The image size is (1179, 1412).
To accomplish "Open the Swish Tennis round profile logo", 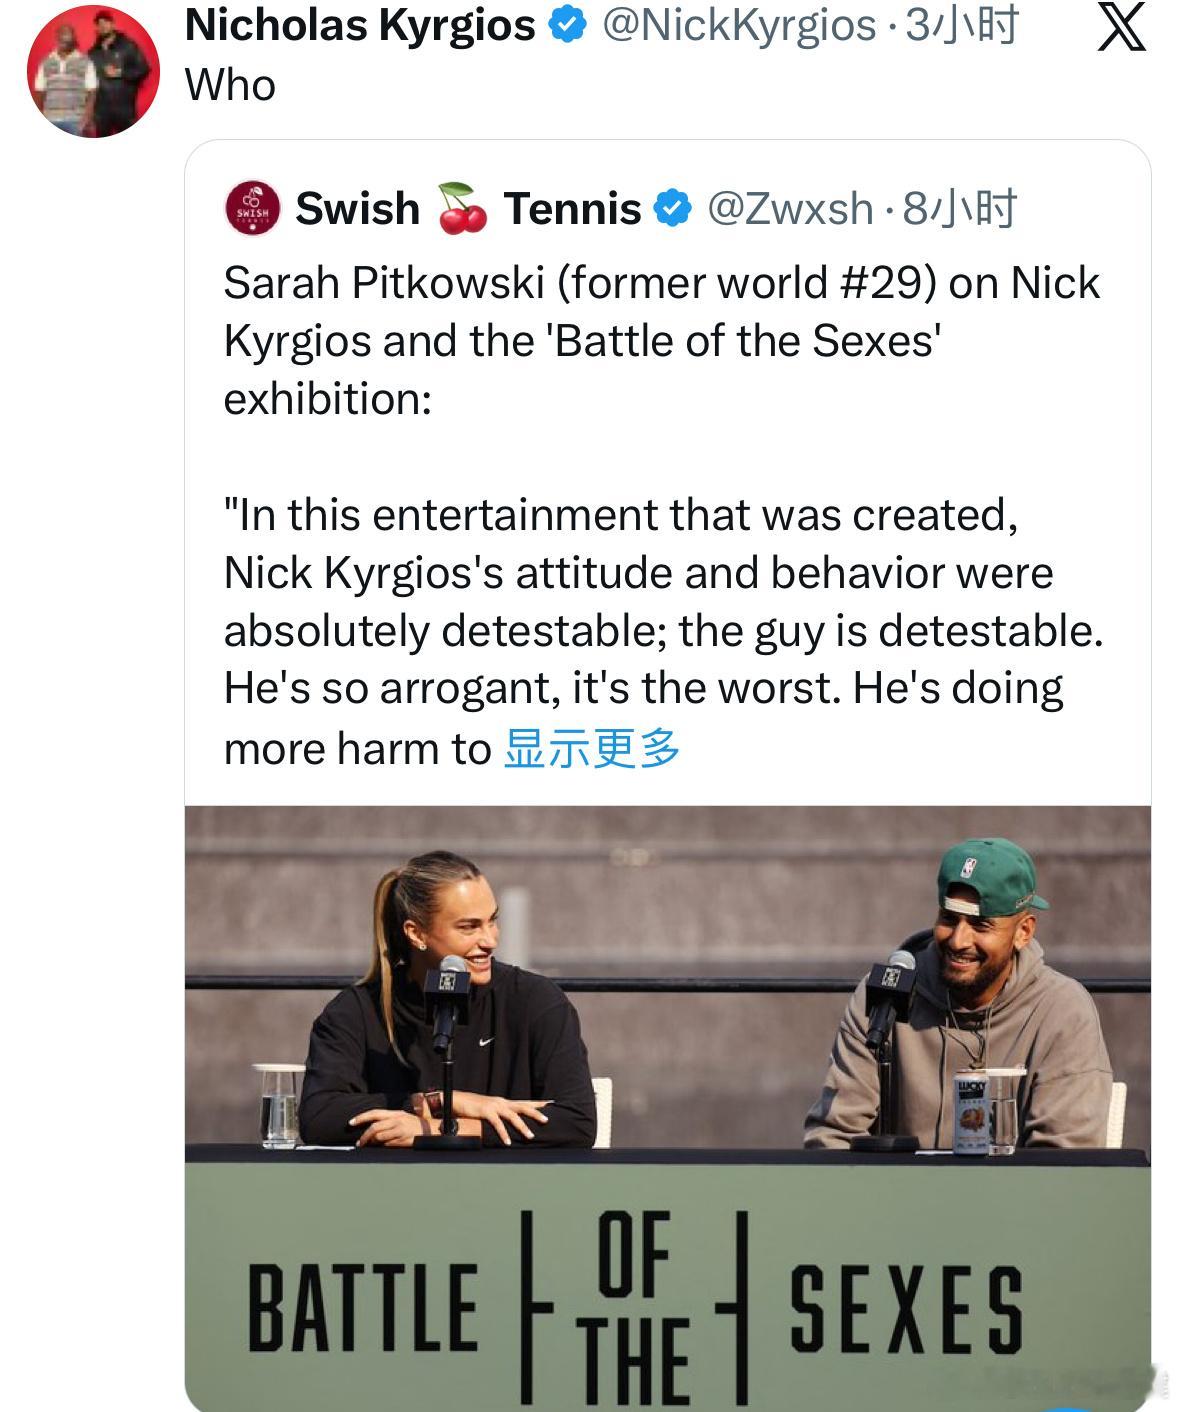I will (x=252, y=208).
